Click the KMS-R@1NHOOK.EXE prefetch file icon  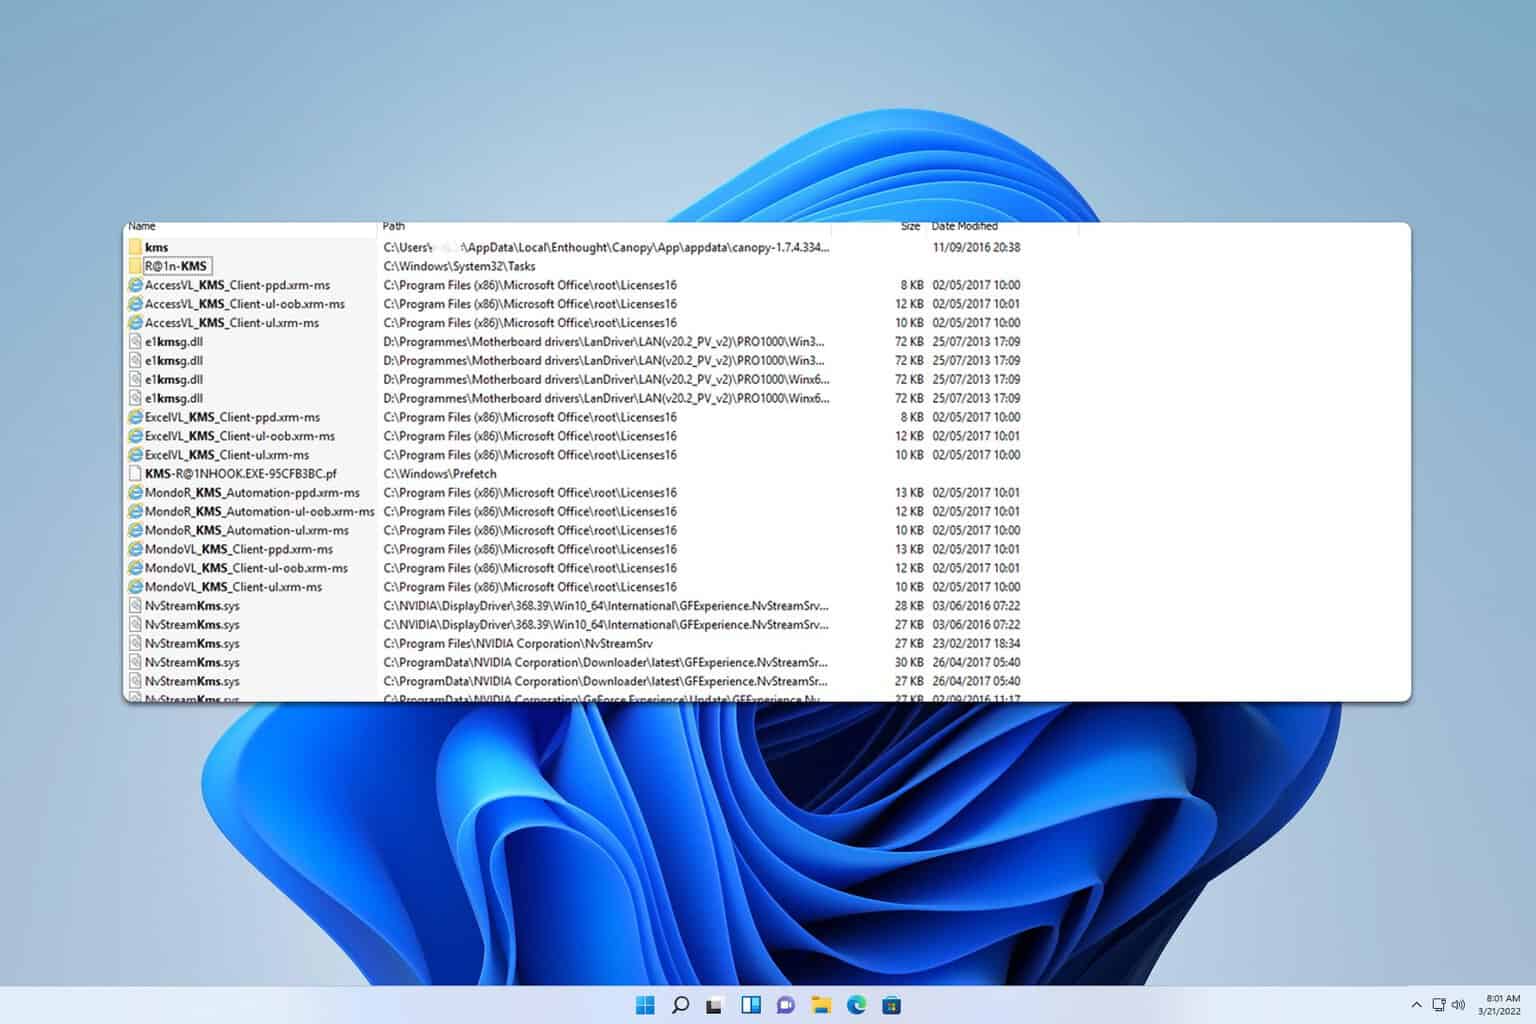[x=135, y=474]
